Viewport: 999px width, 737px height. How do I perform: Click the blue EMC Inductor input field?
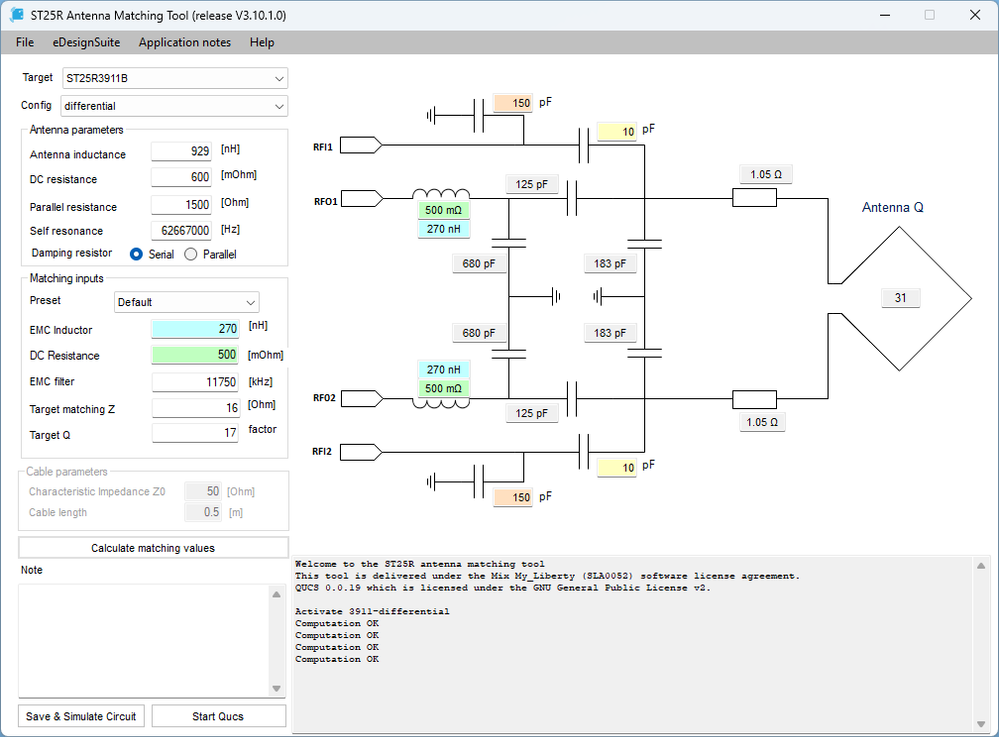[195, 329]
